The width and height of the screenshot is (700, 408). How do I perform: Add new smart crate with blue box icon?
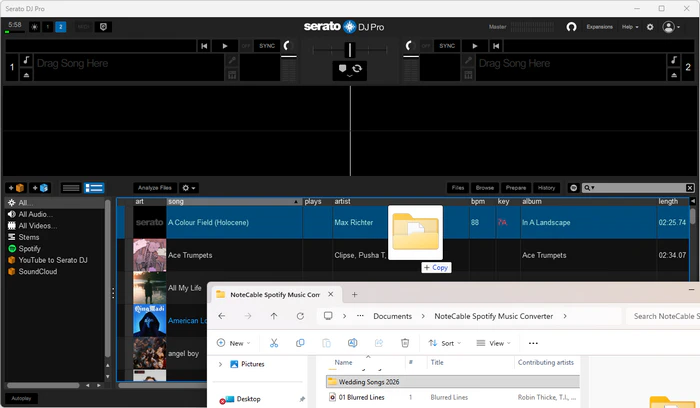(39, 188)
